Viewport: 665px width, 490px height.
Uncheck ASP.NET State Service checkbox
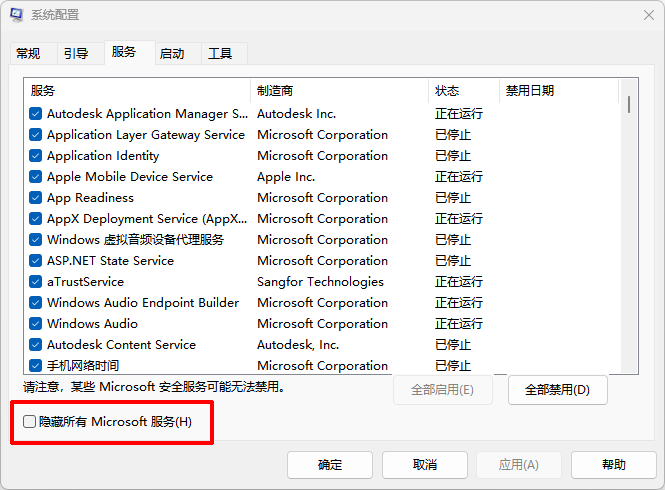36,260
